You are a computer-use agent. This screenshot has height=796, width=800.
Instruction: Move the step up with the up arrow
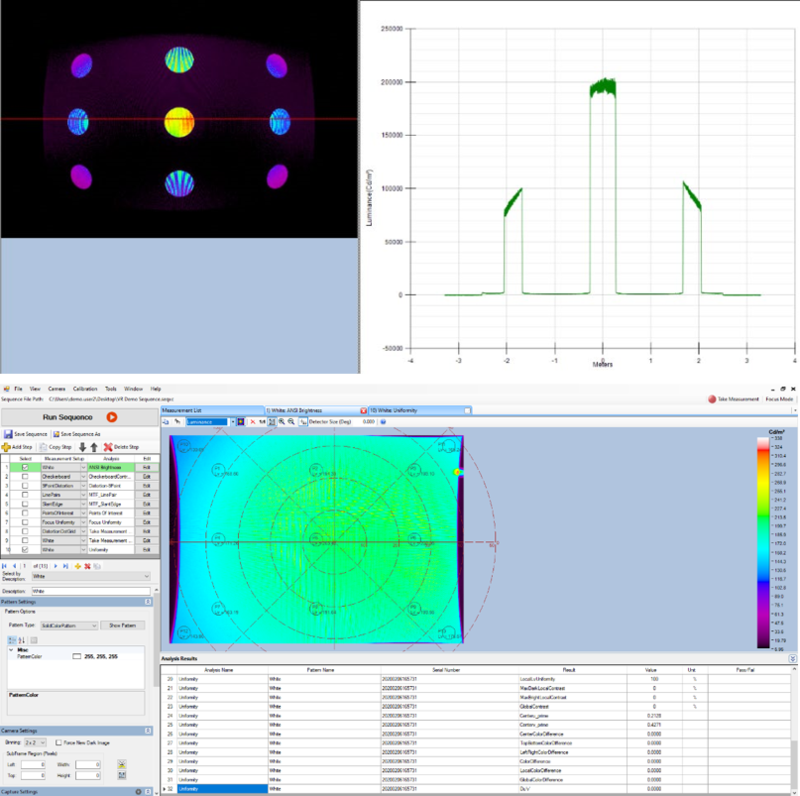coord(94,447)
